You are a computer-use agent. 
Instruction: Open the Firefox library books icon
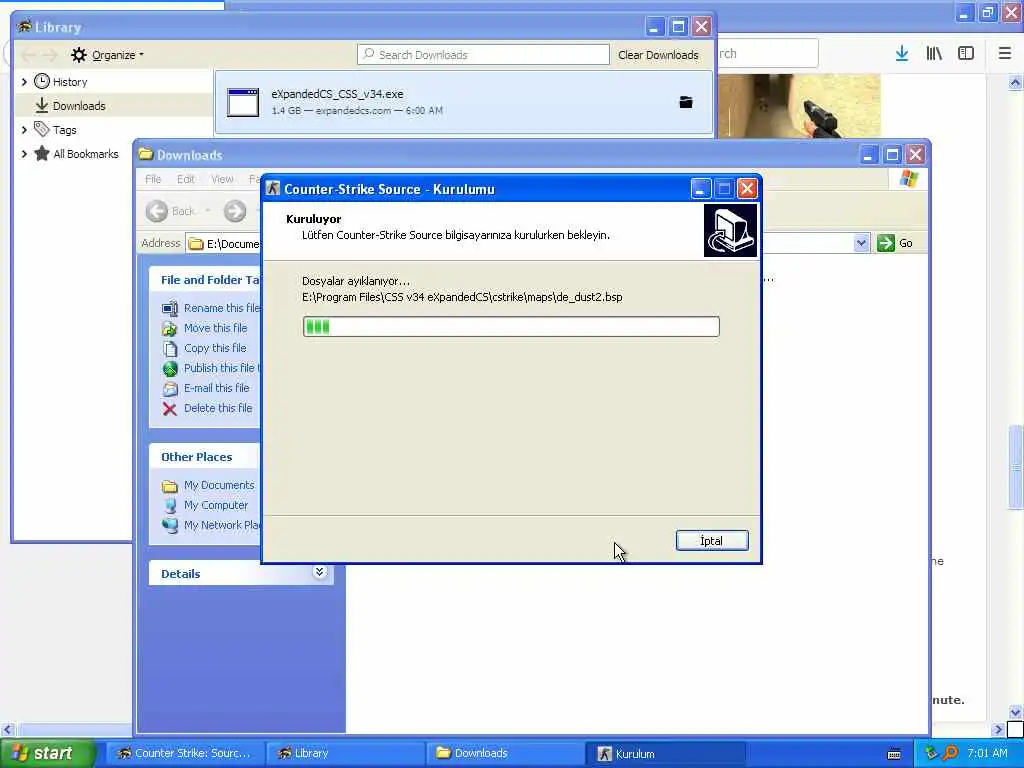tap(934, 54)
